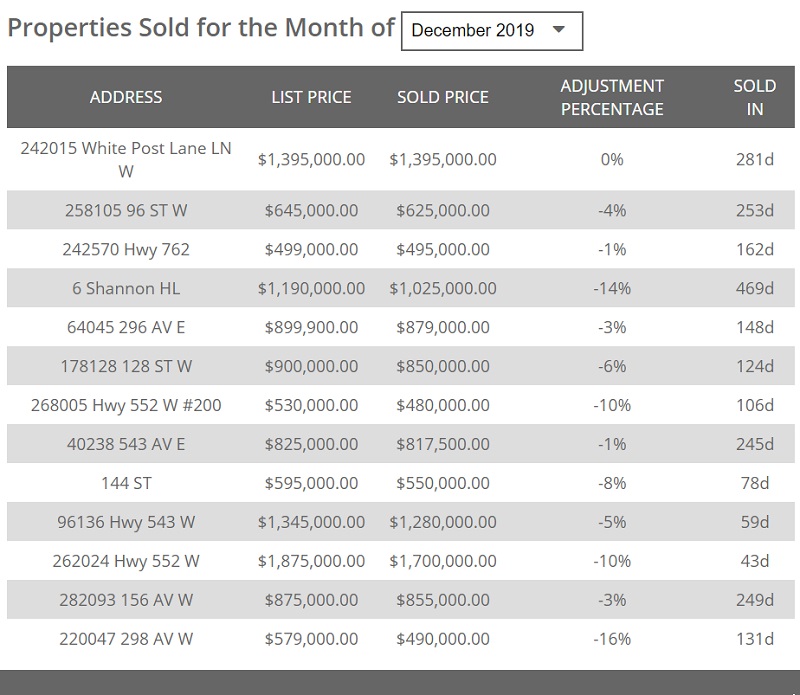The height and width of the screenshot is (695, 800).
Task: Select the 268005 Hwy 552 W #200 address
Action: point(126,405)
